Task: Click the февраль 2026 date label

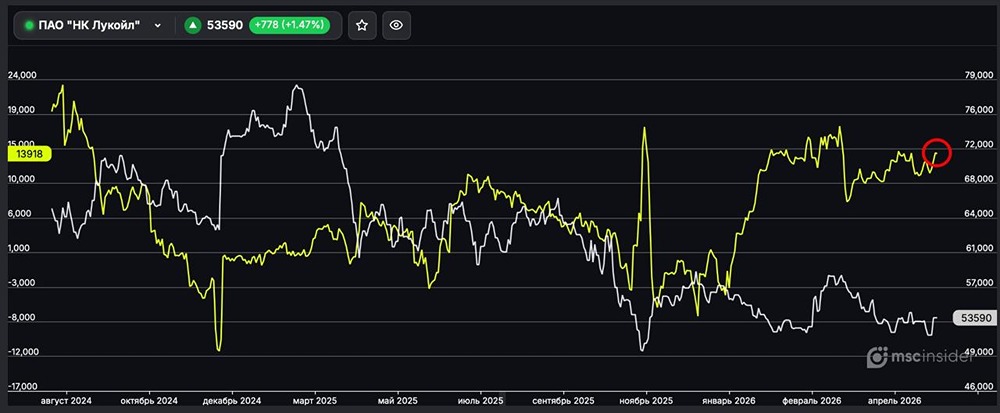Action: 811,401
